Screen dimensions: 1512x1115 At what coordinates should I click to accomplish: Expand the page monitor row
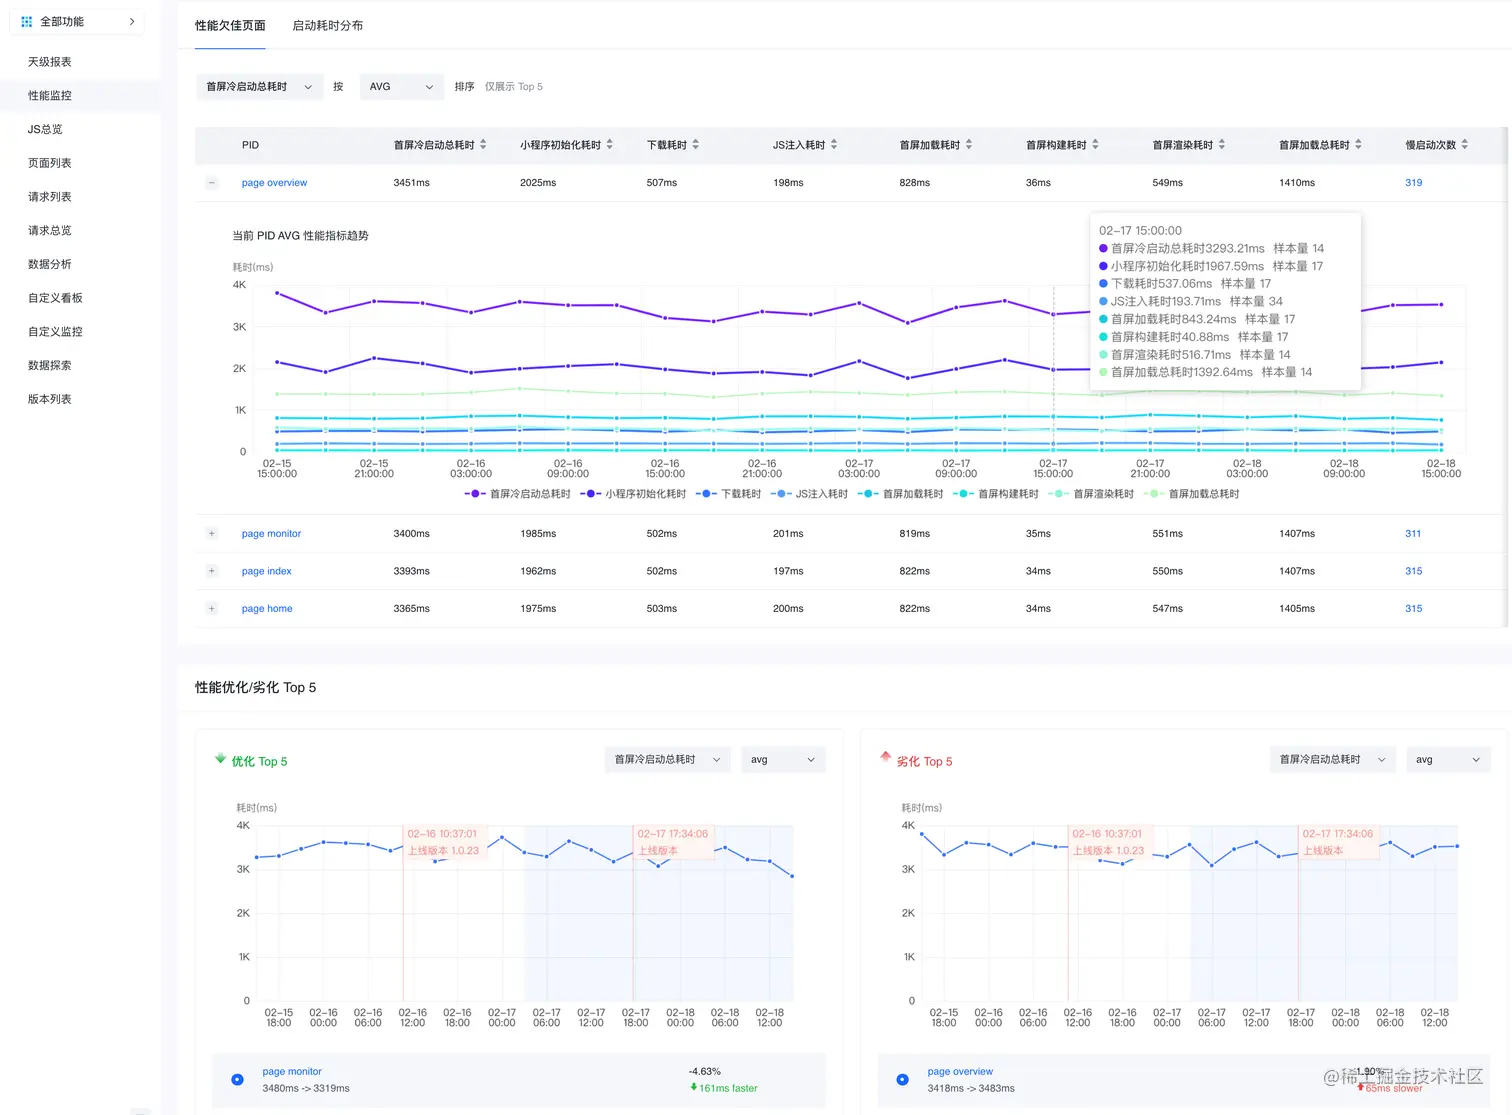click(212, 534)
